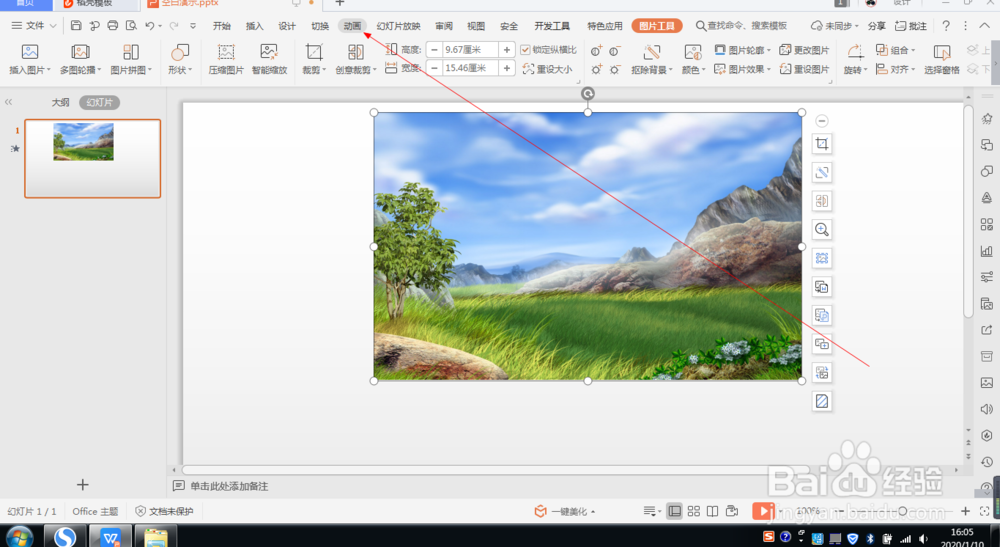Click the zoom slider handle in status bar
The image size is (1000, 547).
902,511
